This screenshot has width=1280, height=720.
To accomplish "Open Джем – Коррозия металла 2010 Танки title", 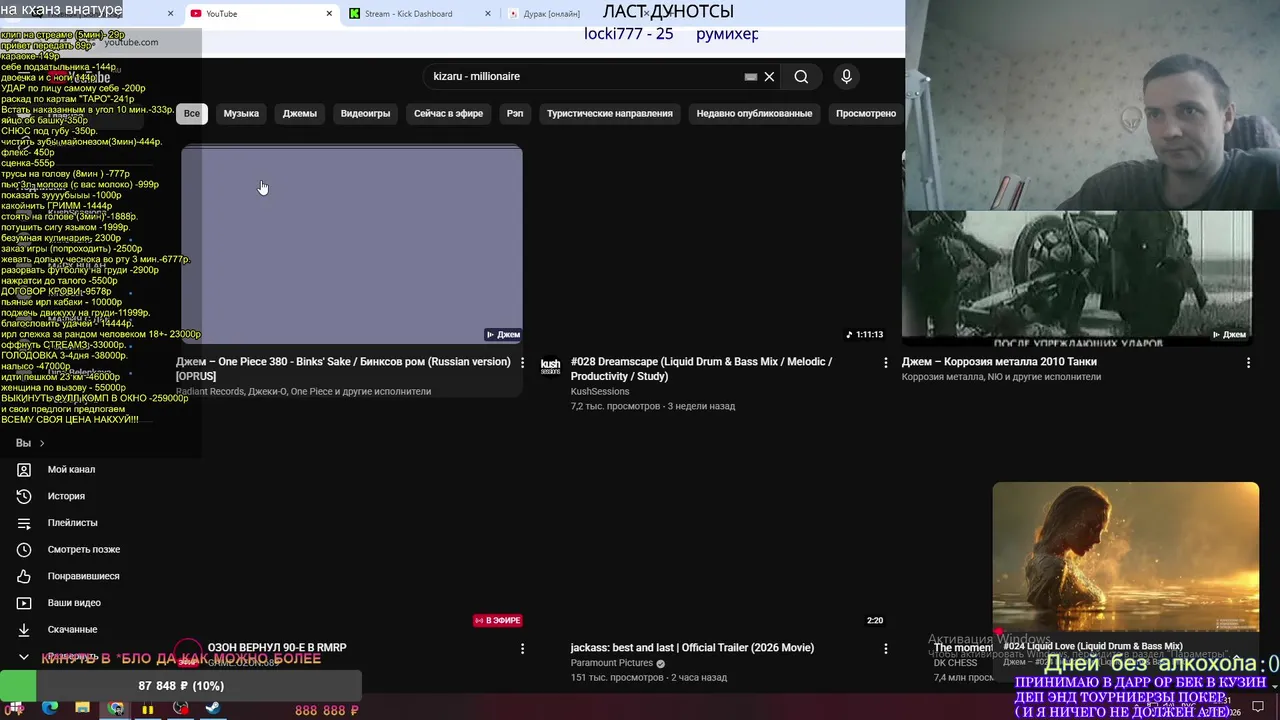I will 999,362.
